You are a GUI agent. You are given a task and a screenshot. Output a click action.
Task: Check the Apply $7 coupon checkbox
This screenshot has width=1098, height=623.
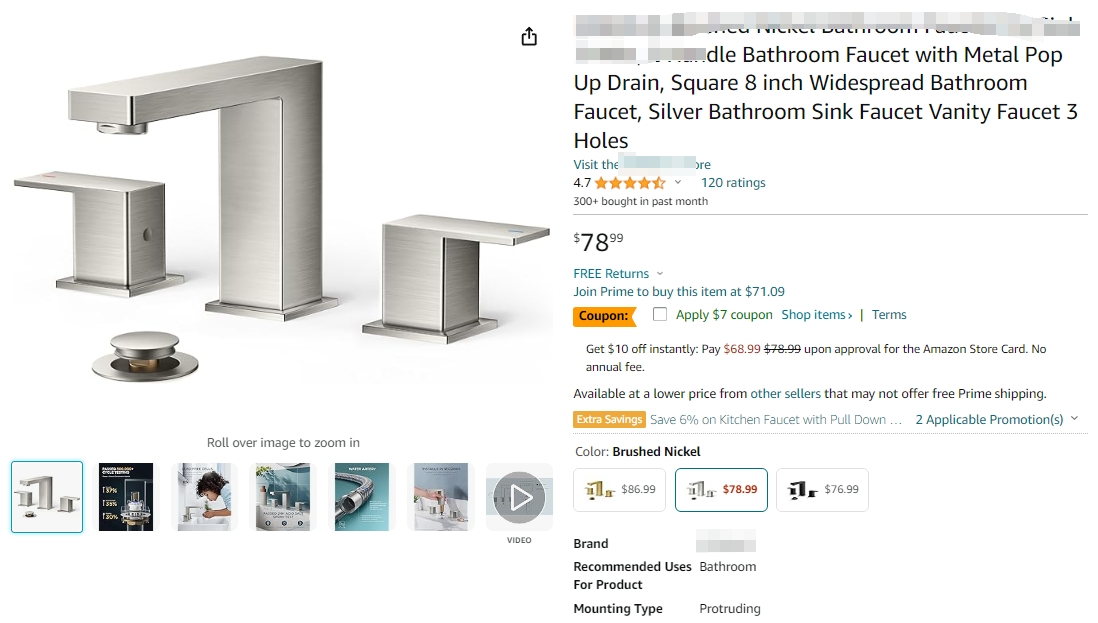point(660,314)
